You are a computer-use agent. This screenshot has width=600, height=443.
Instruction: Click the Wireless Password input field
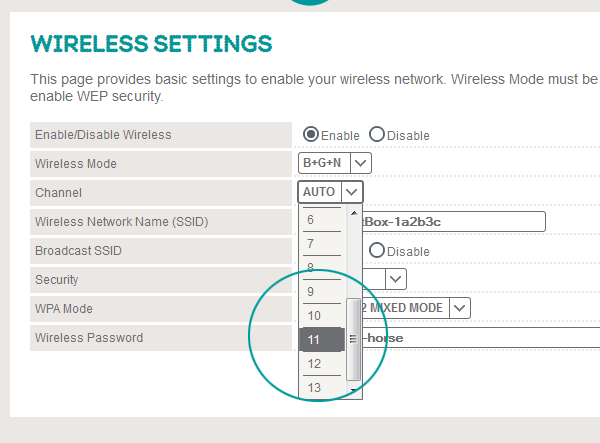coord(481,337)
